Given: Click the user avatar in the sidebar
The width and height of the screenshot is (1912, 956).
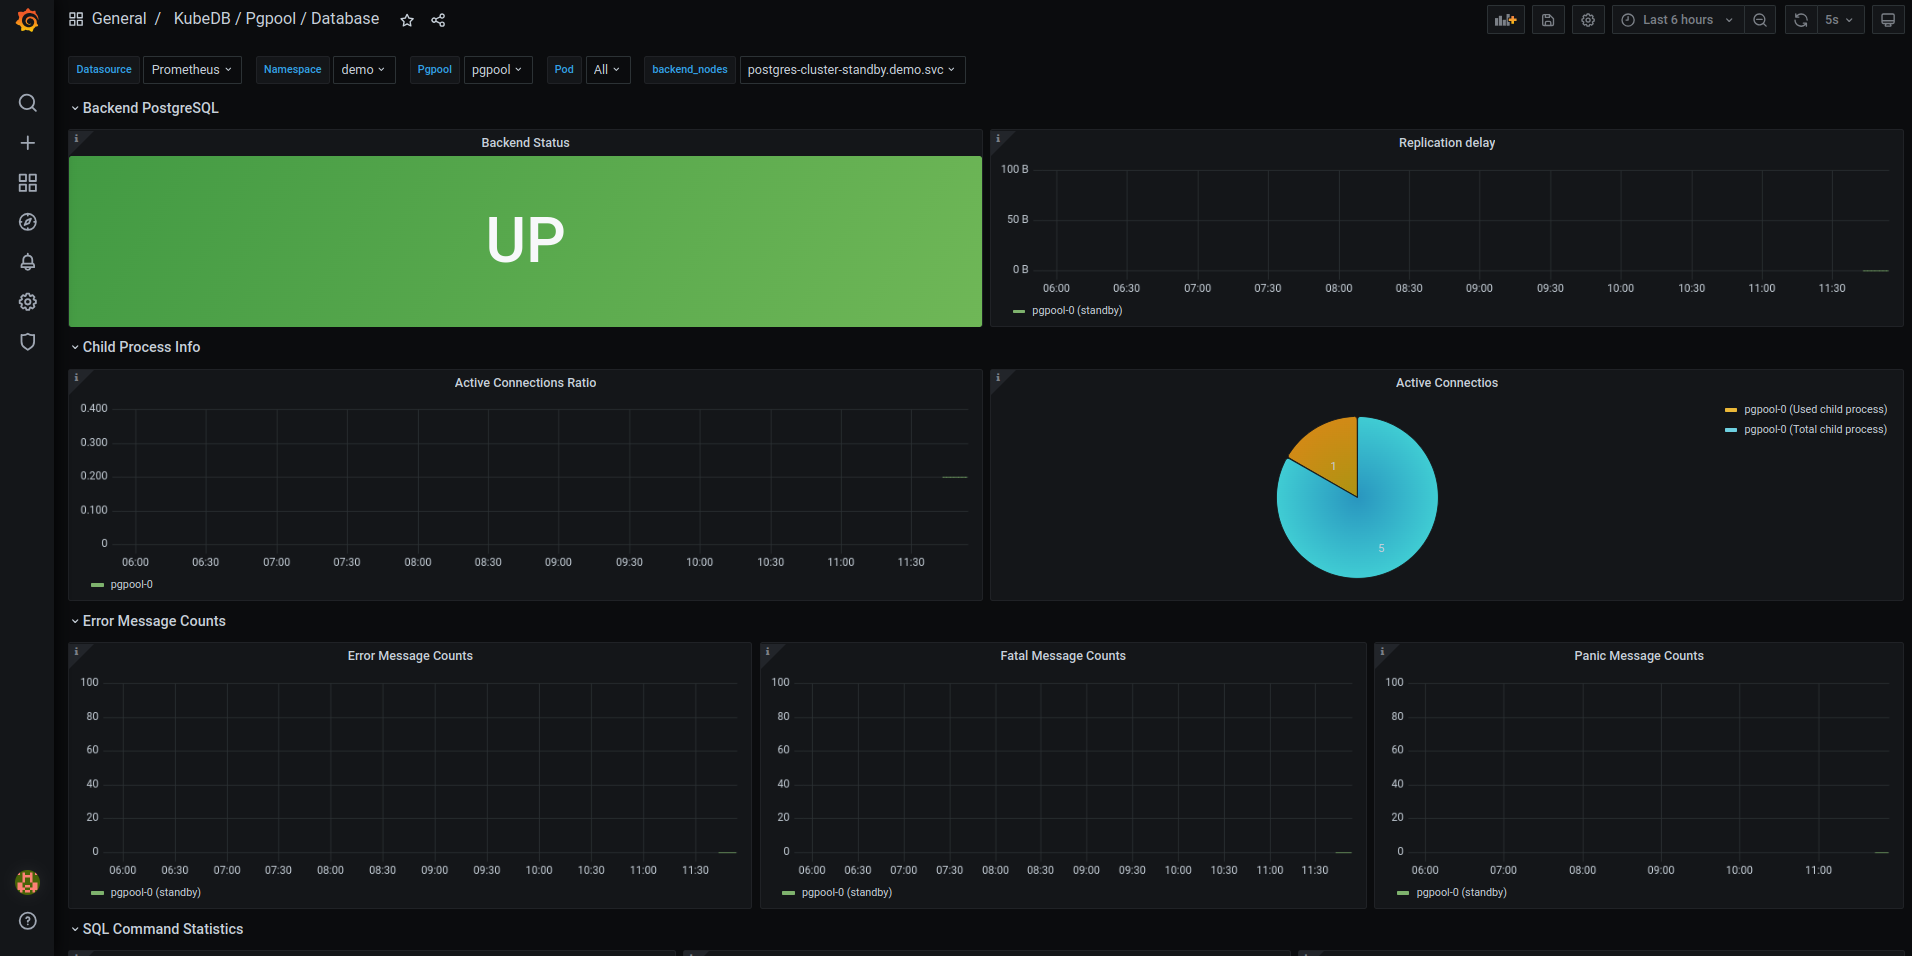Looking at the screenshot, I should click(27, 883).
